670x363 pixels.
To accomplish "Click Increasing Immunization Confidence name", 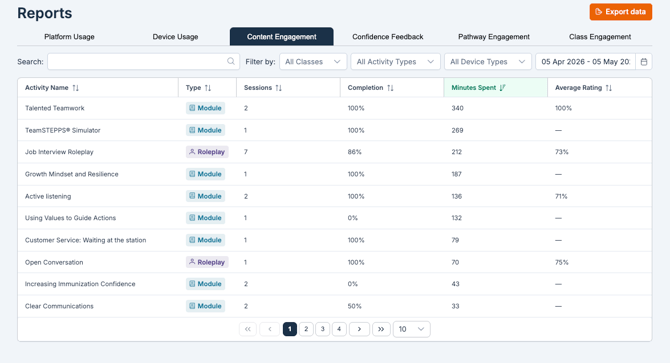I will 80,284.
